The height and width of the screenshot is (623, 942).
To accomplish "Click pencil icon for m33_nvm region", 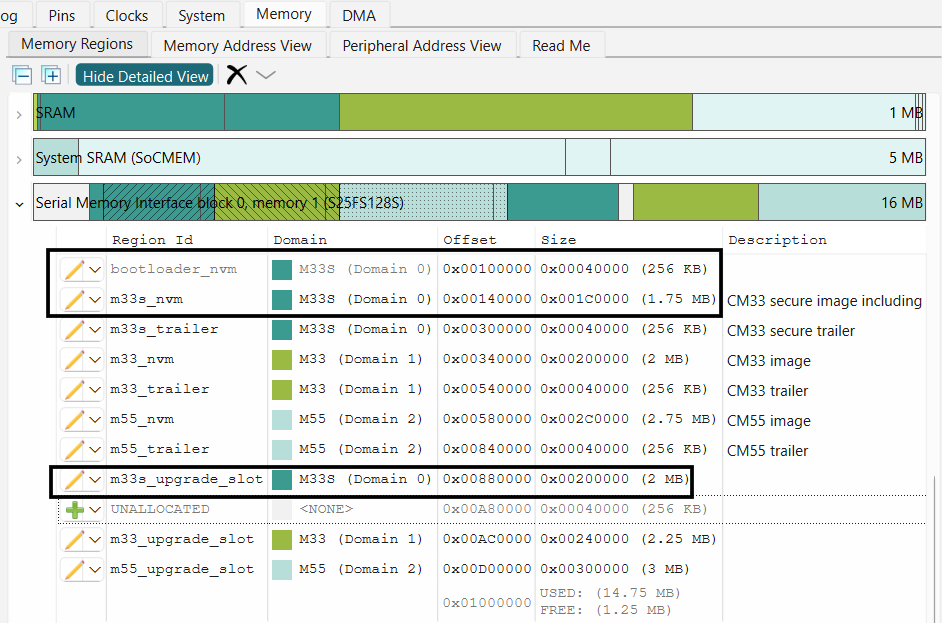I will (x=74, y=359).
